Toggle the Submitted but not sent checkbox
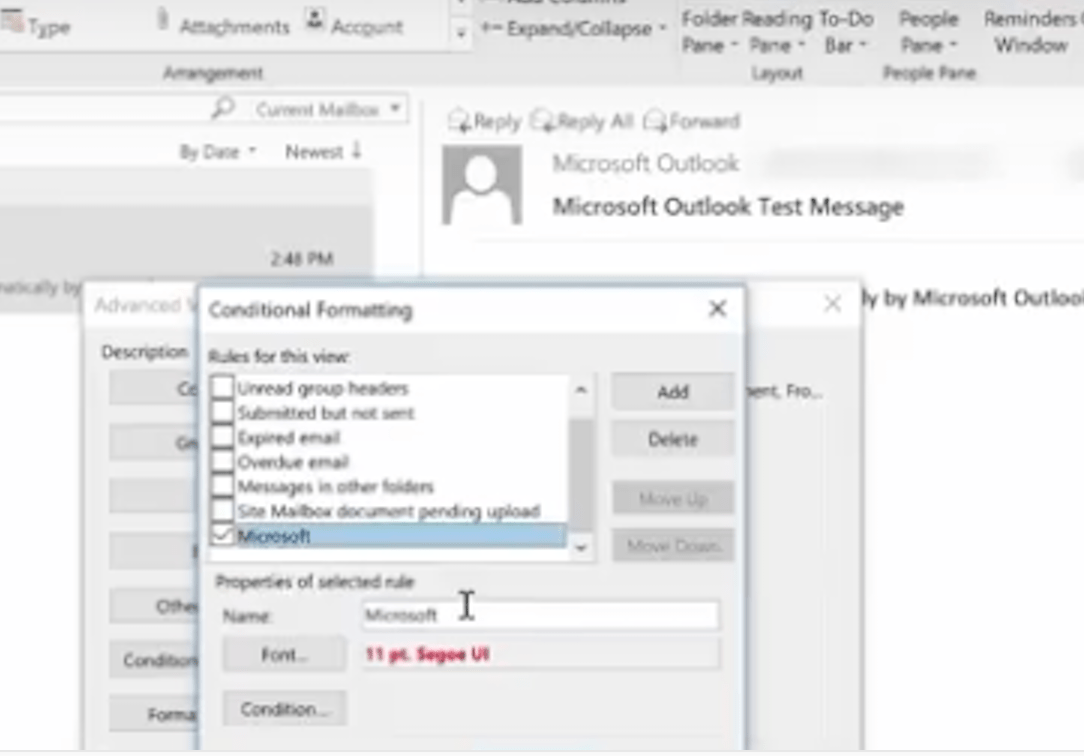The height and width of the screenshot is (756, 1084). tap(222, 412)
